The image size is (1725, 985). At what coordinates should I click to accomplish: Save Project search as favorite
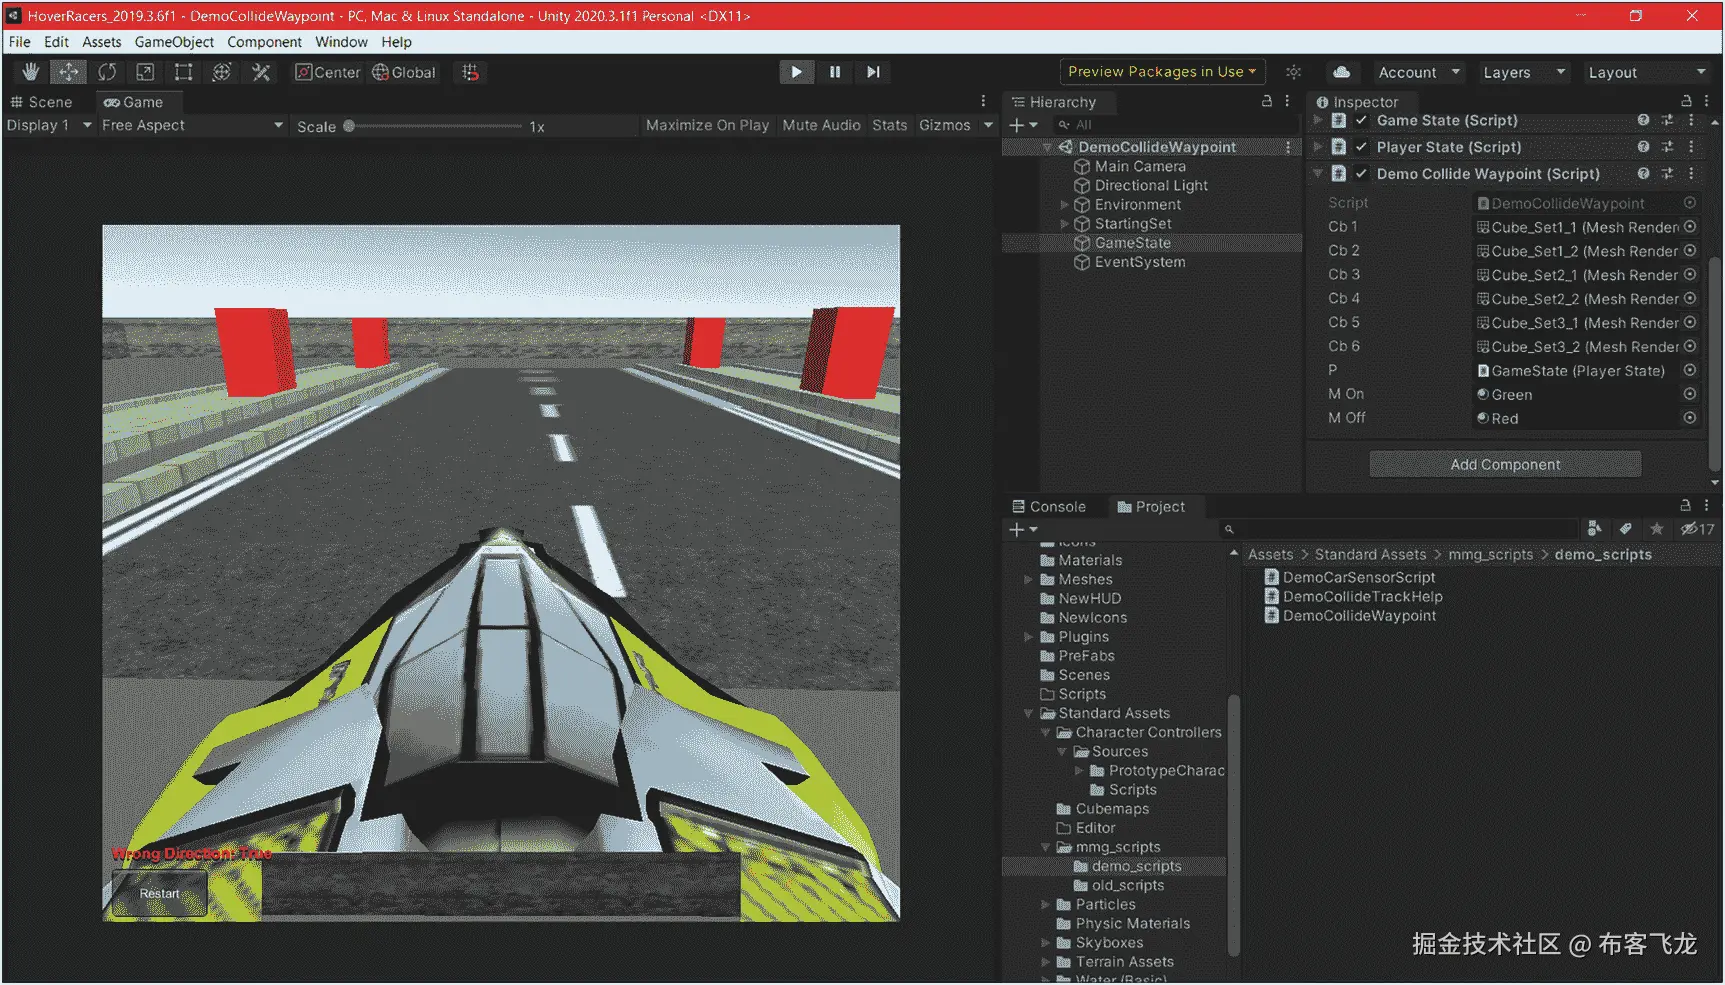click(x=1657, y=529)
